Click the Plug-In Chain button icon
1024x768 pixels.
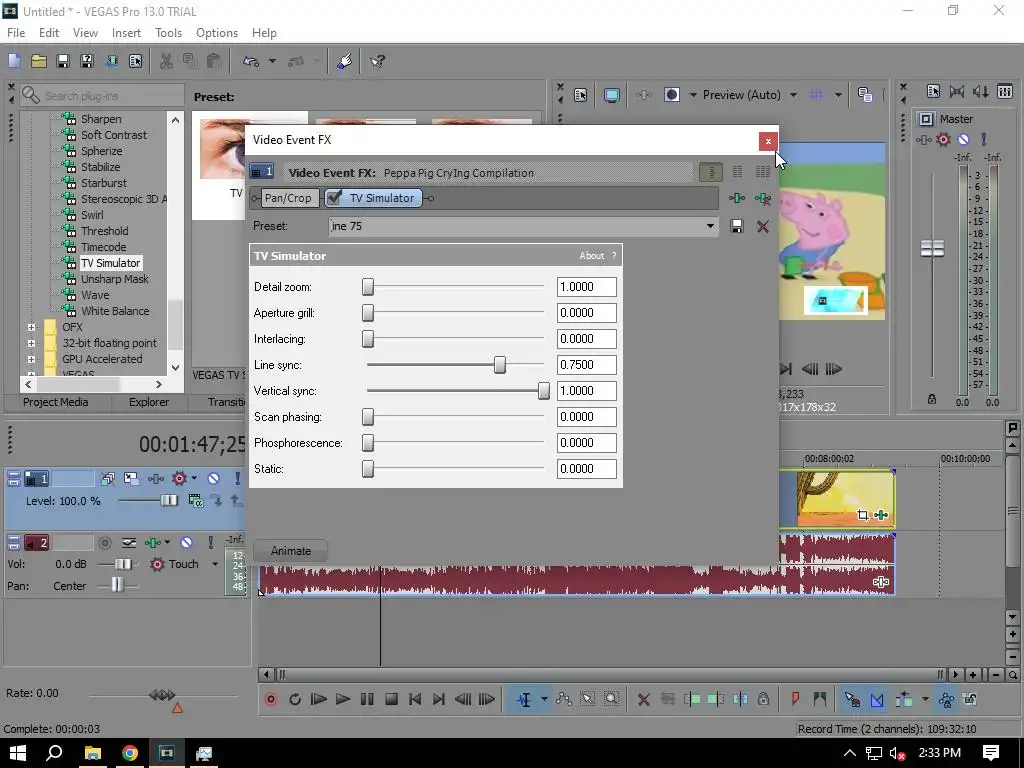737,198
